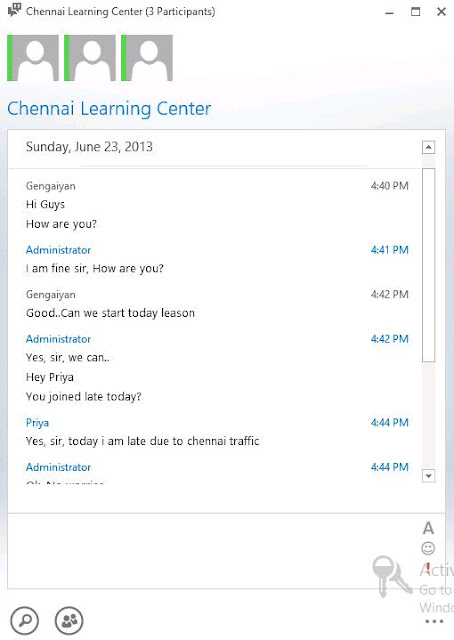Click in the message input box
The image size is (454, 640).
[212, 551]
